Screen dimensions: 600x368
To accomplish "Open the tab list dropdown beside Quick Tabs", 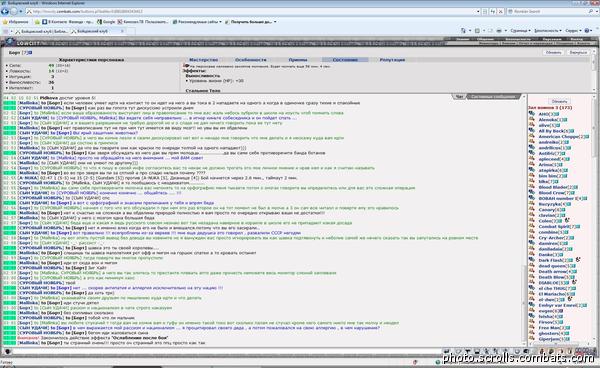I will point(11,31).
